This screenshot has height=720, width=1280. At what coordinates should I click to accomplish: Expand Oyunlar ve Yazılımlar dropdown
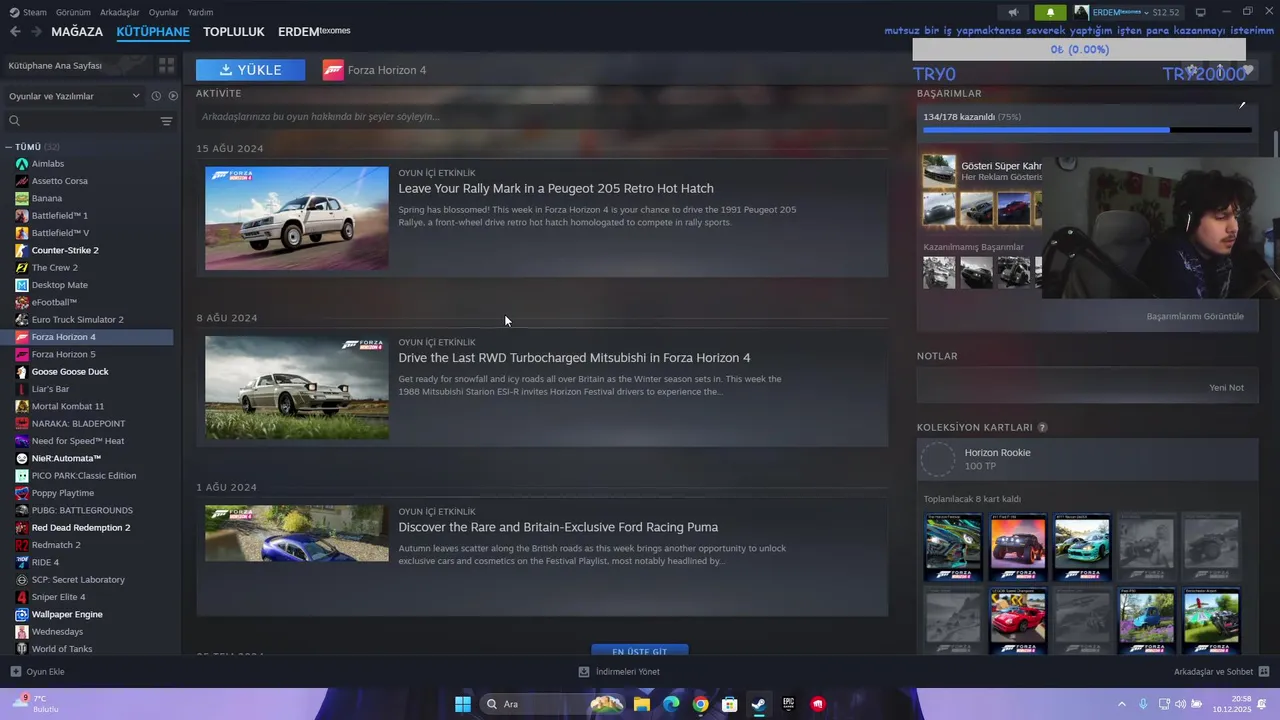74,96
